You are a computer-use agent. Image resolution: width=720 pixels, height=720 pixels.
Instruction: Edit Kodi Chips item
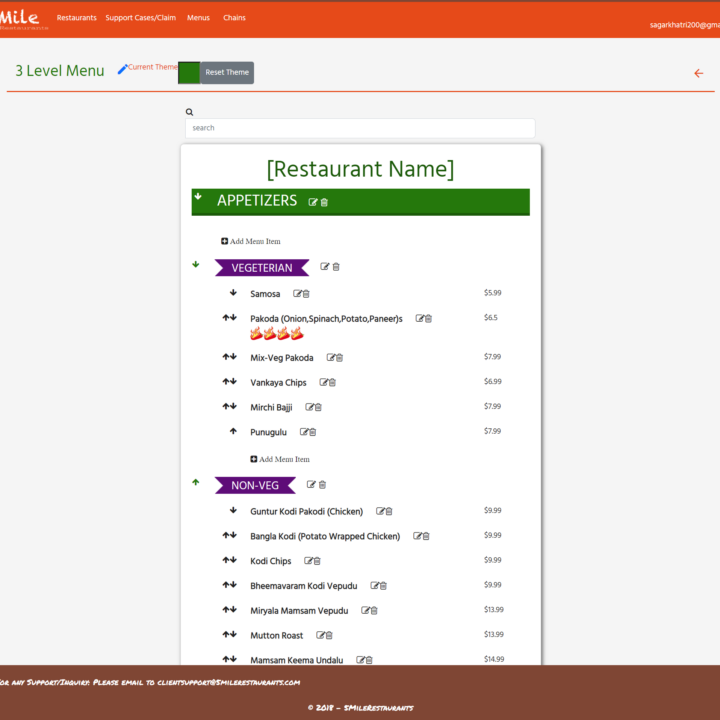click(308, 561)
